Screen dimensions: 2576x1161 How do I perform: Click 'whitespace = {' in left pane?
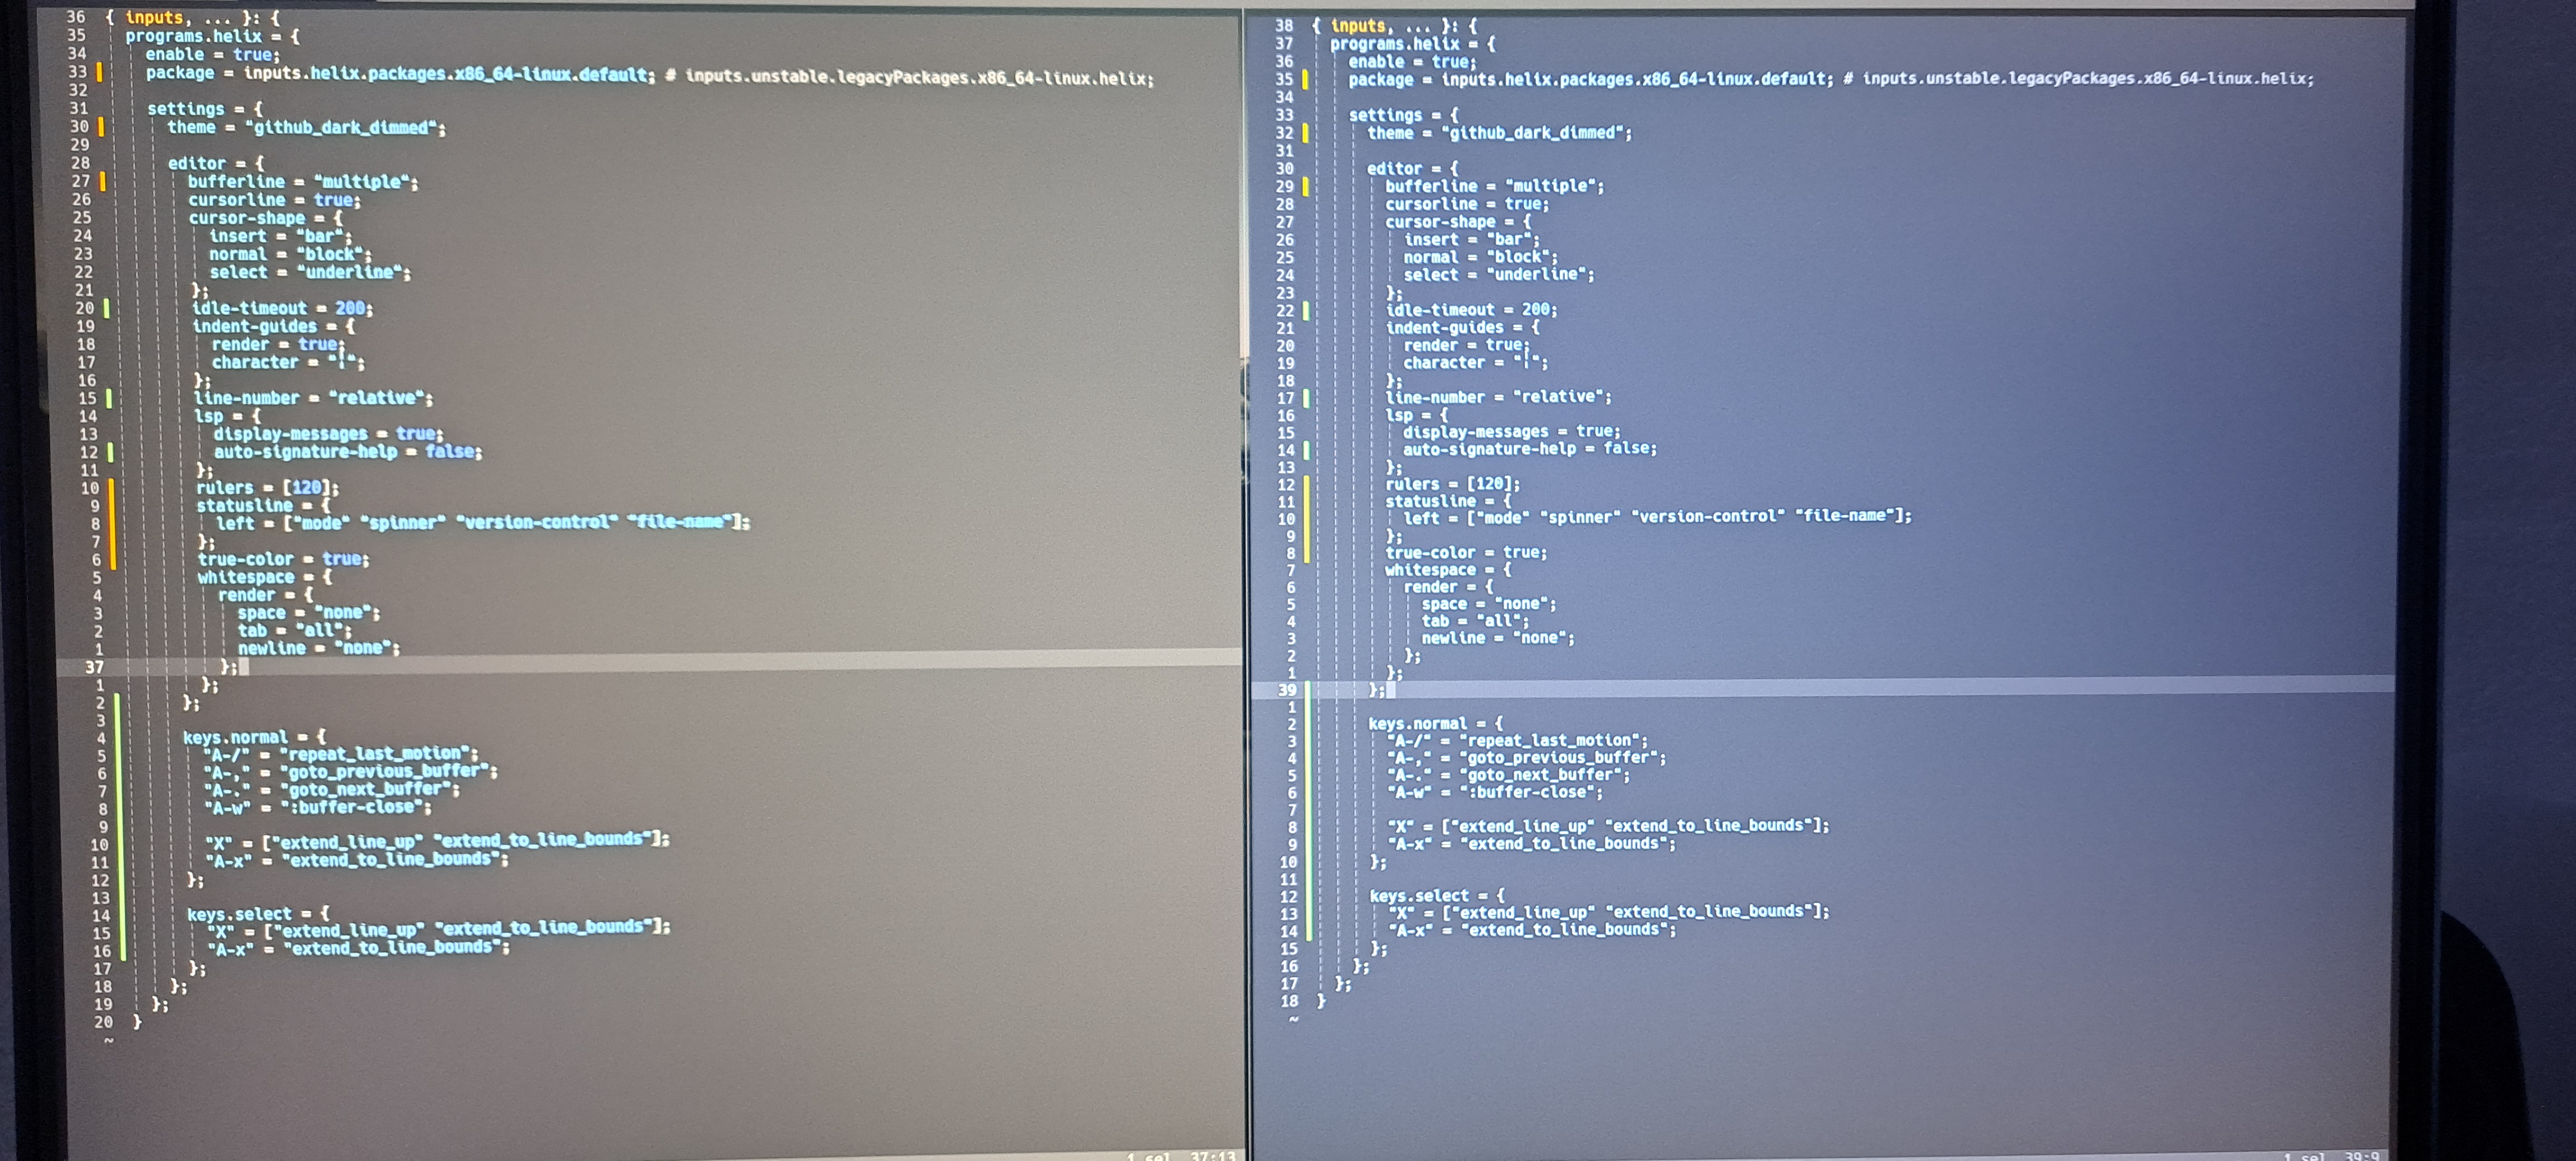point(265,578)
